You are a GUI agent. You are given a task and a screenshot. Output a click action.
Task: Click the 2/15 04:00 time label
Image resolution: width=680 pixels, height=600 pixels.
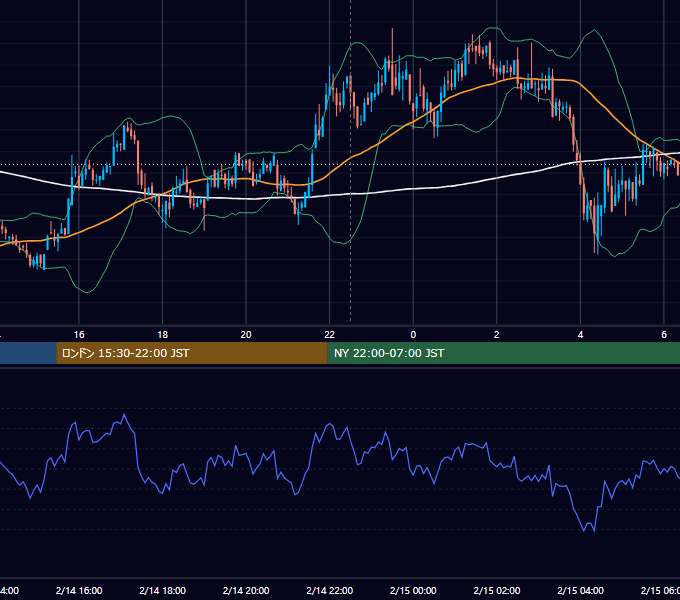(x=580, y=590)
